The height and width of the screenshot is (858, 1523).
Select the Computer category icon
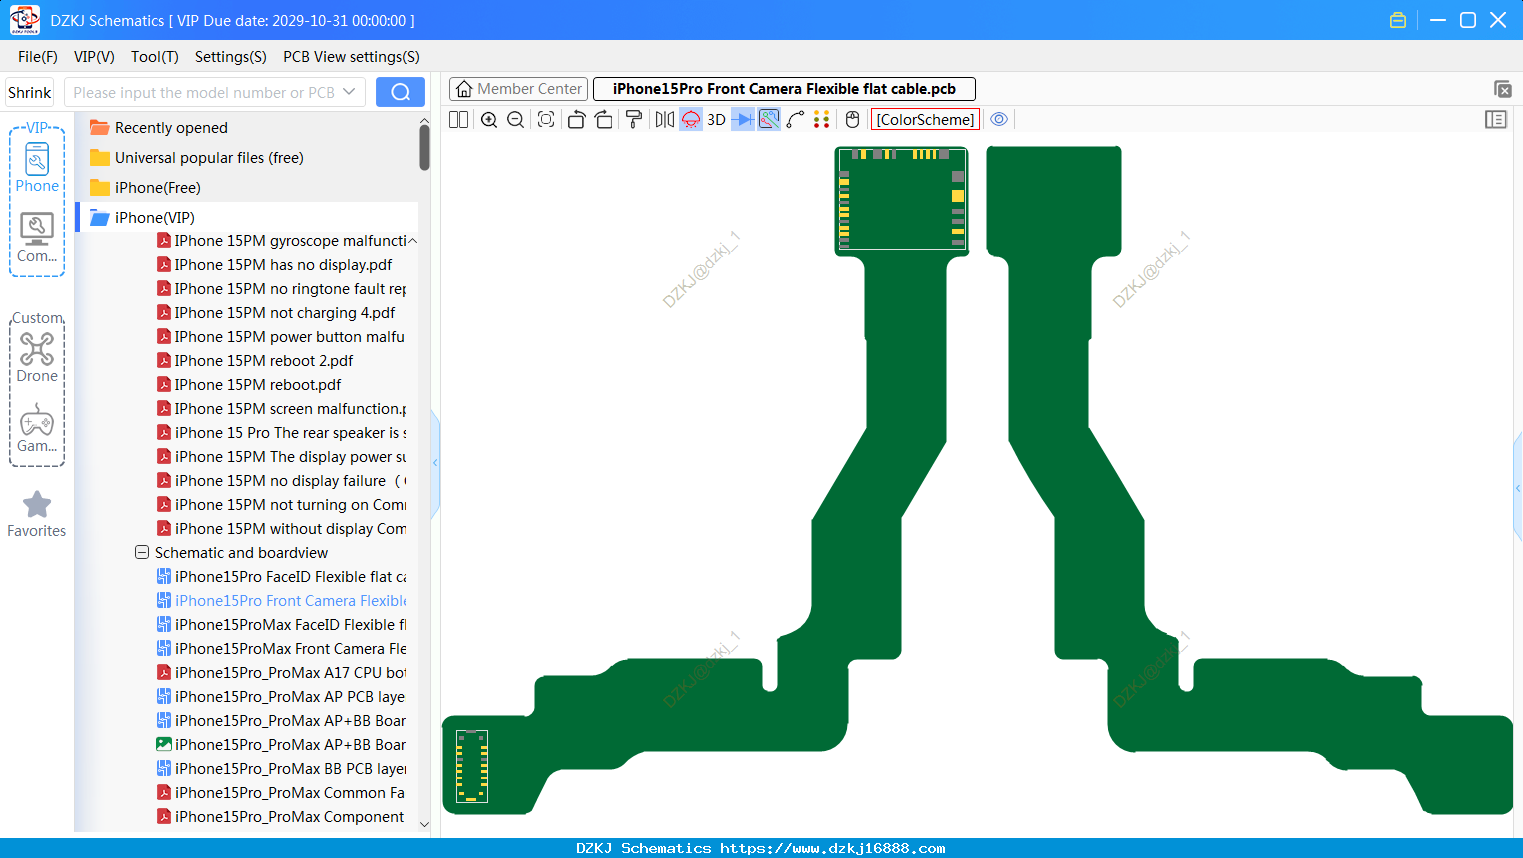[37, 238]
